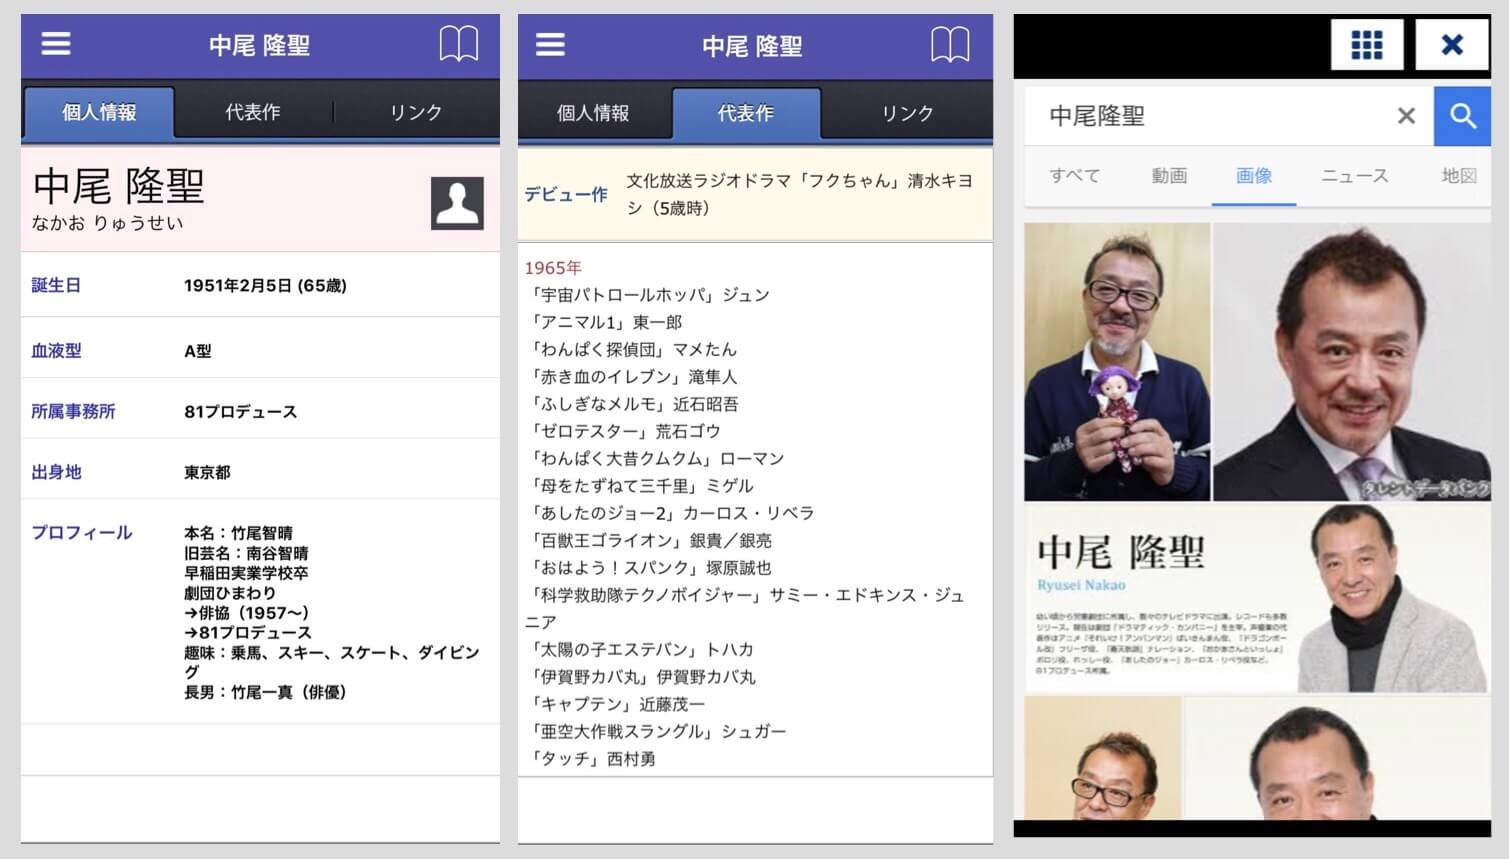The height and width of the screenshot is (859, 1509).
Task: Open hamburger menu in left screen
Action: pos(56,44)
